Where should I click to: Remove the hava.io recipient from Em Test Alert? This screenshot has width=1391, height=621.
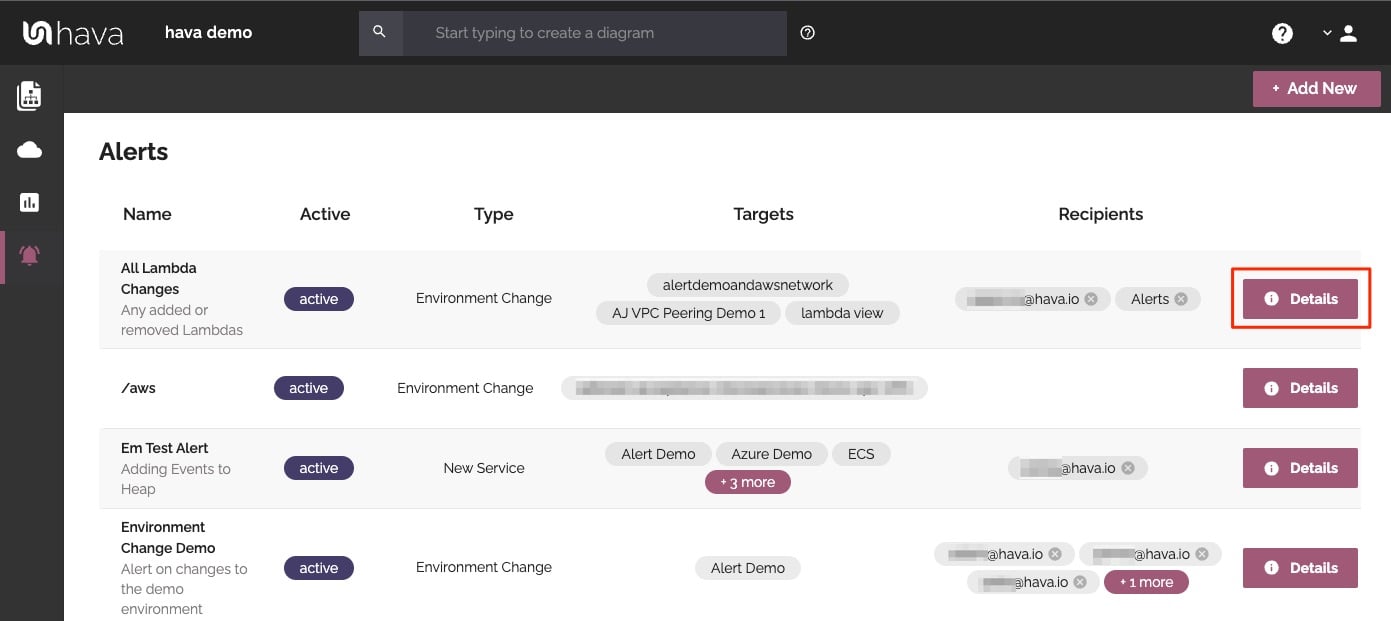click(x=1127, y=467)
